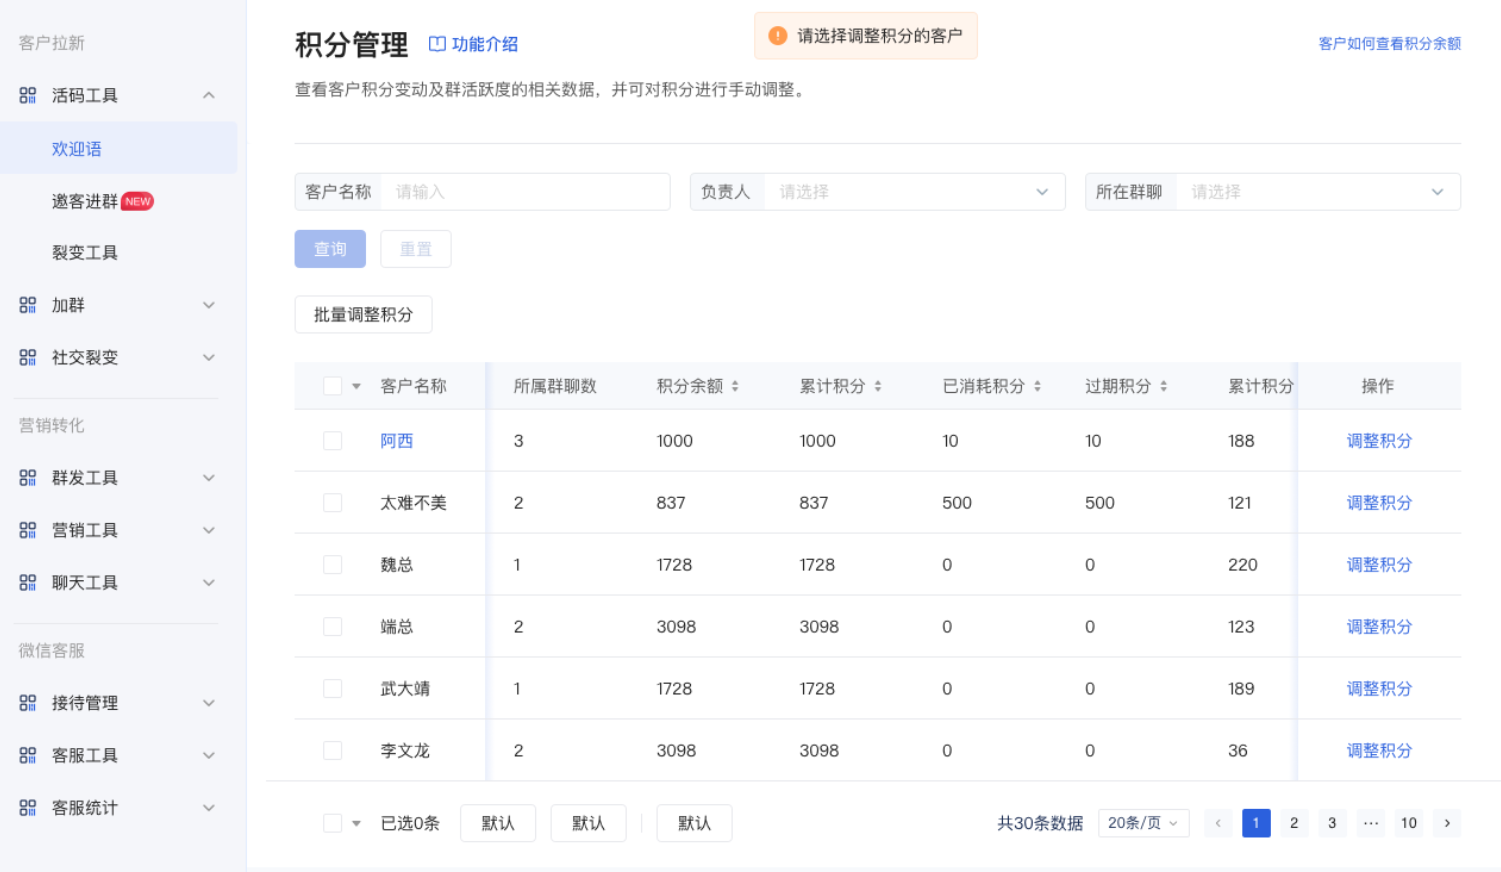Open the 客服工具 sidebar menu
This screenshot has width=1501, height=872.
click(118, 755)
